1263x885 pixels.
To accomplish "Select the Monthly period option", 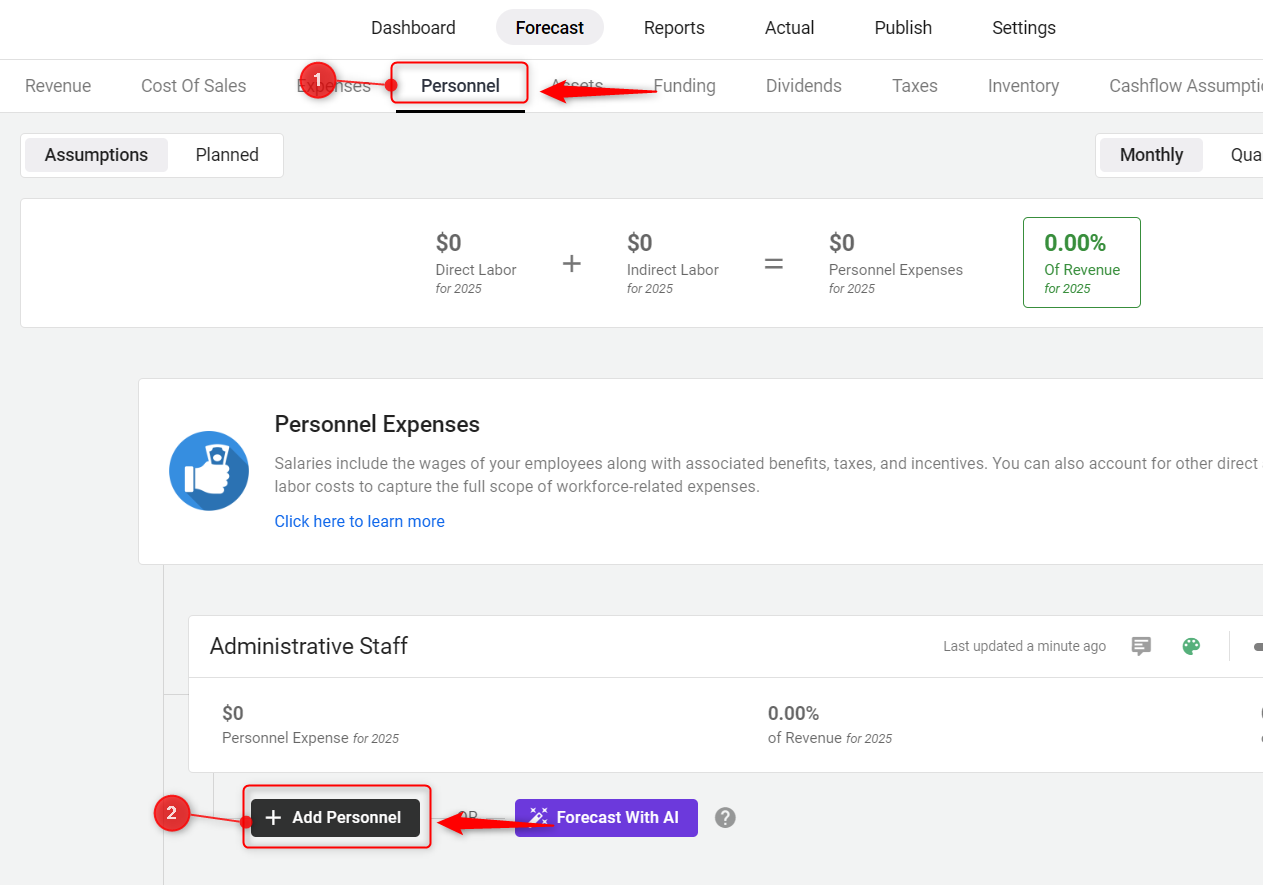I will (1151, 155).
